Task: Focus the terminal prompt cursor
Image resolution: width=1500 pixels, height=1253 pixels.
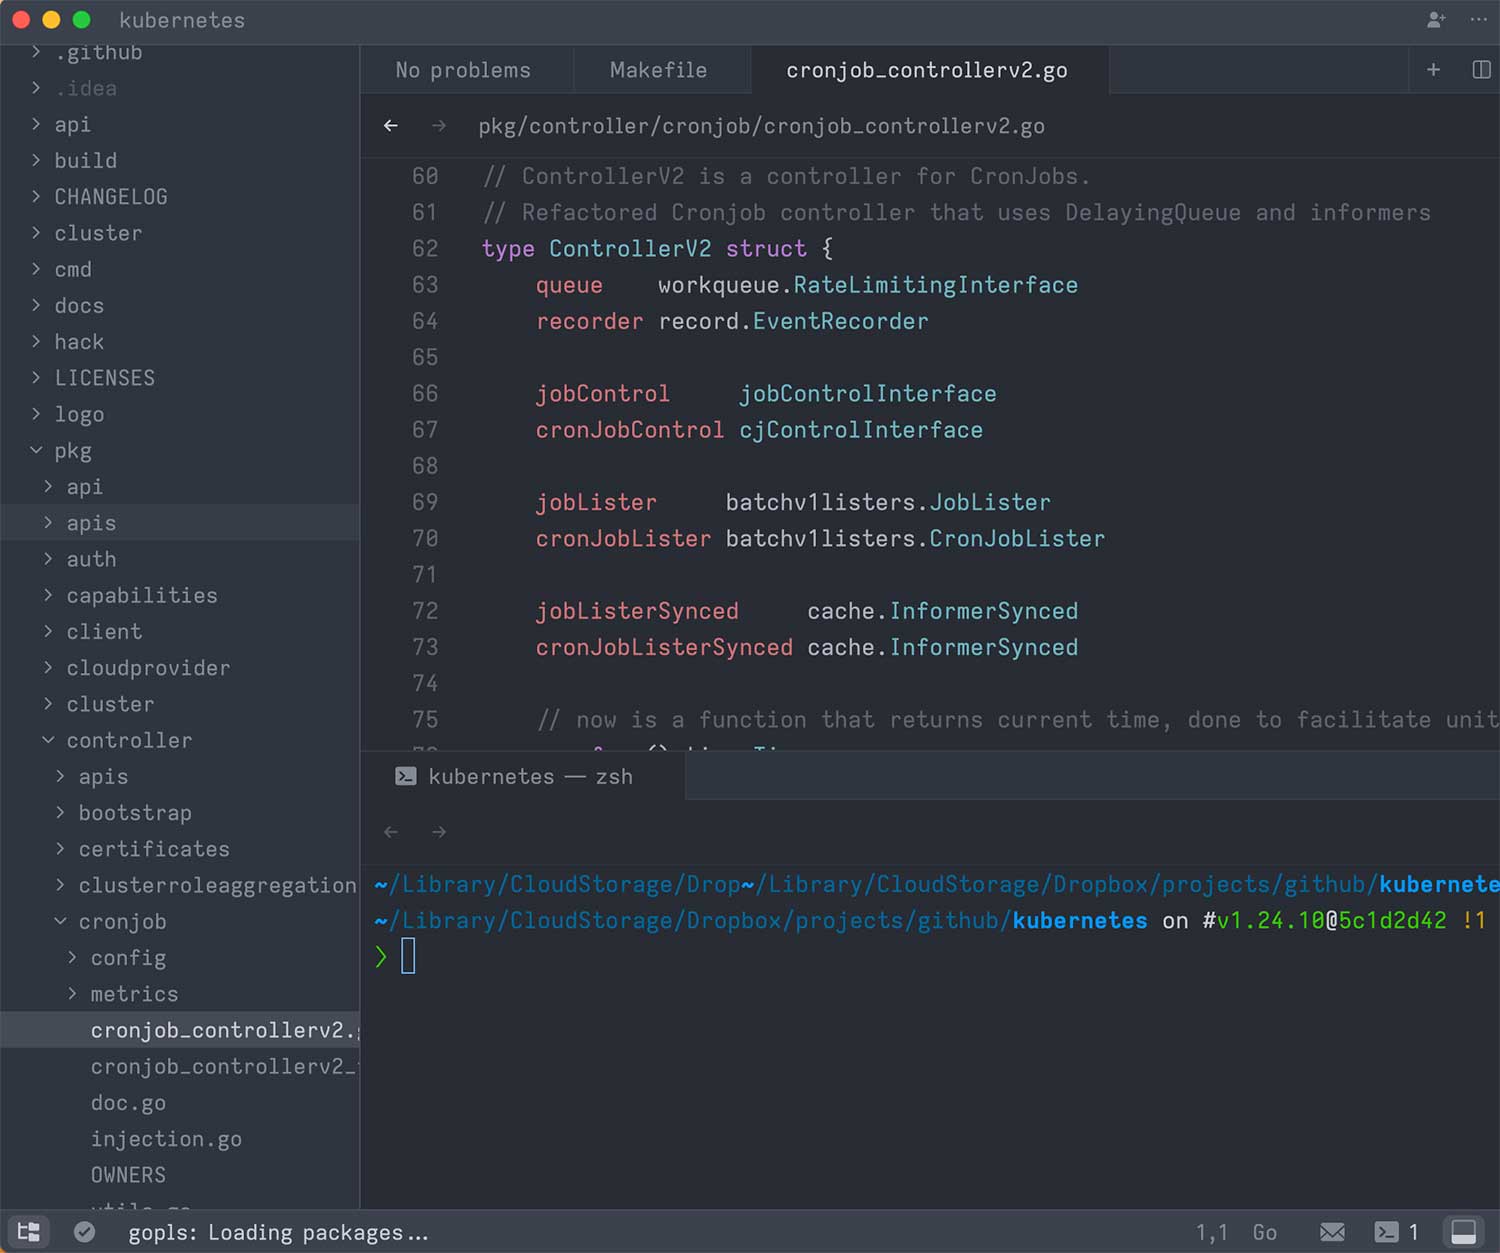Action: [x=408, y=956]
